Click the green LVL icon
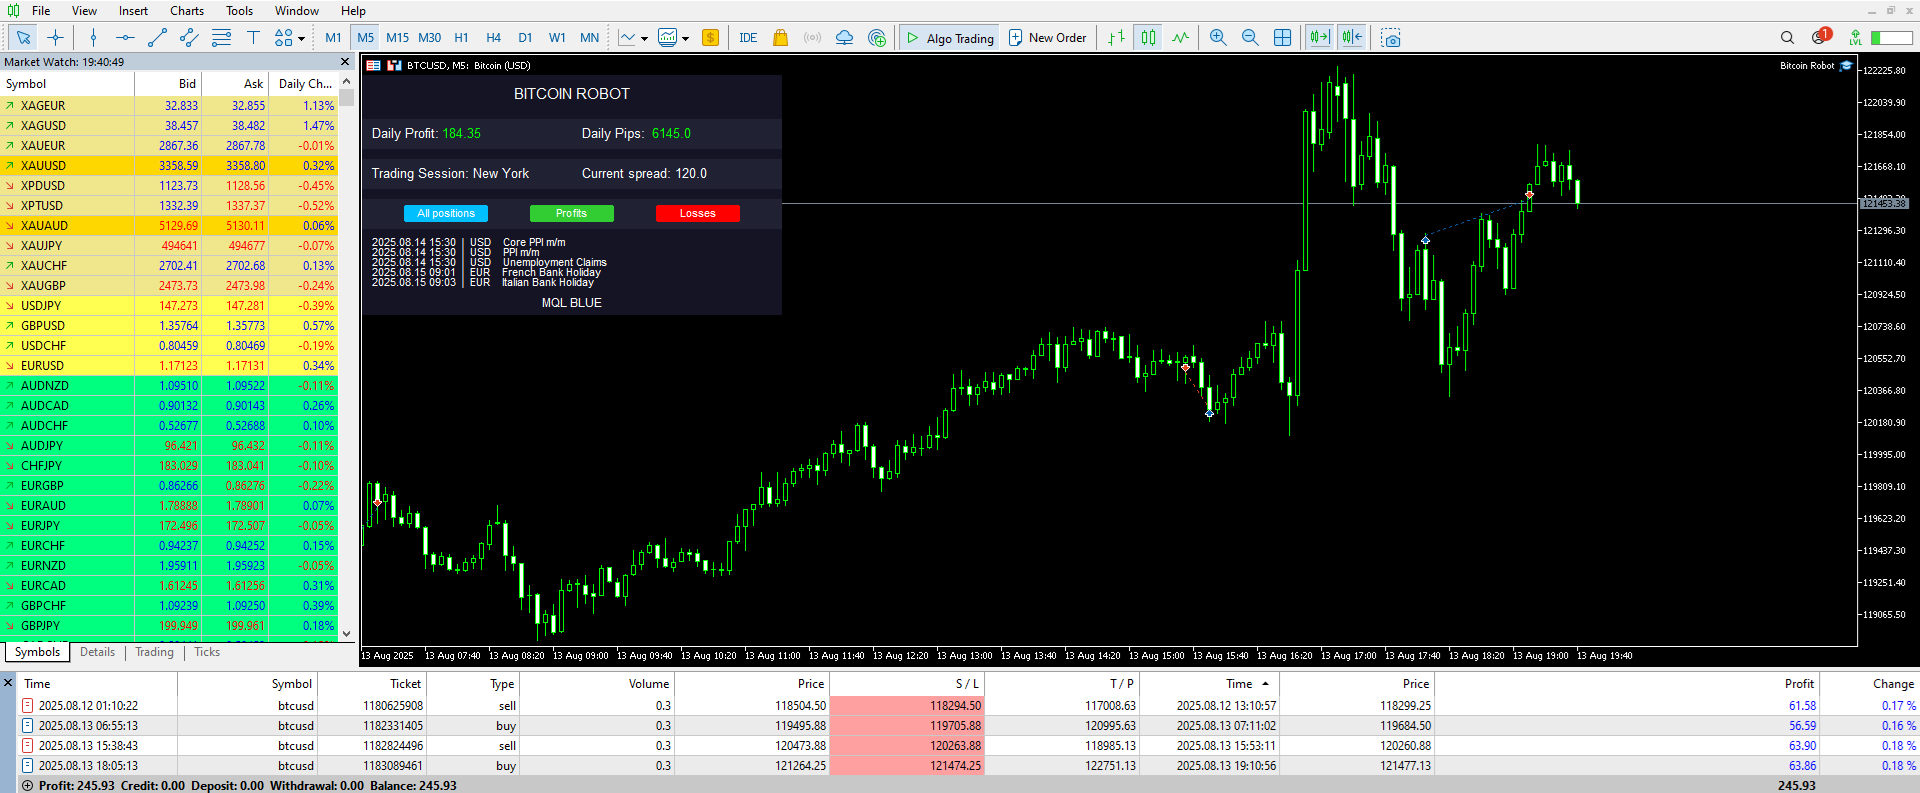 tap(1855, 38)
